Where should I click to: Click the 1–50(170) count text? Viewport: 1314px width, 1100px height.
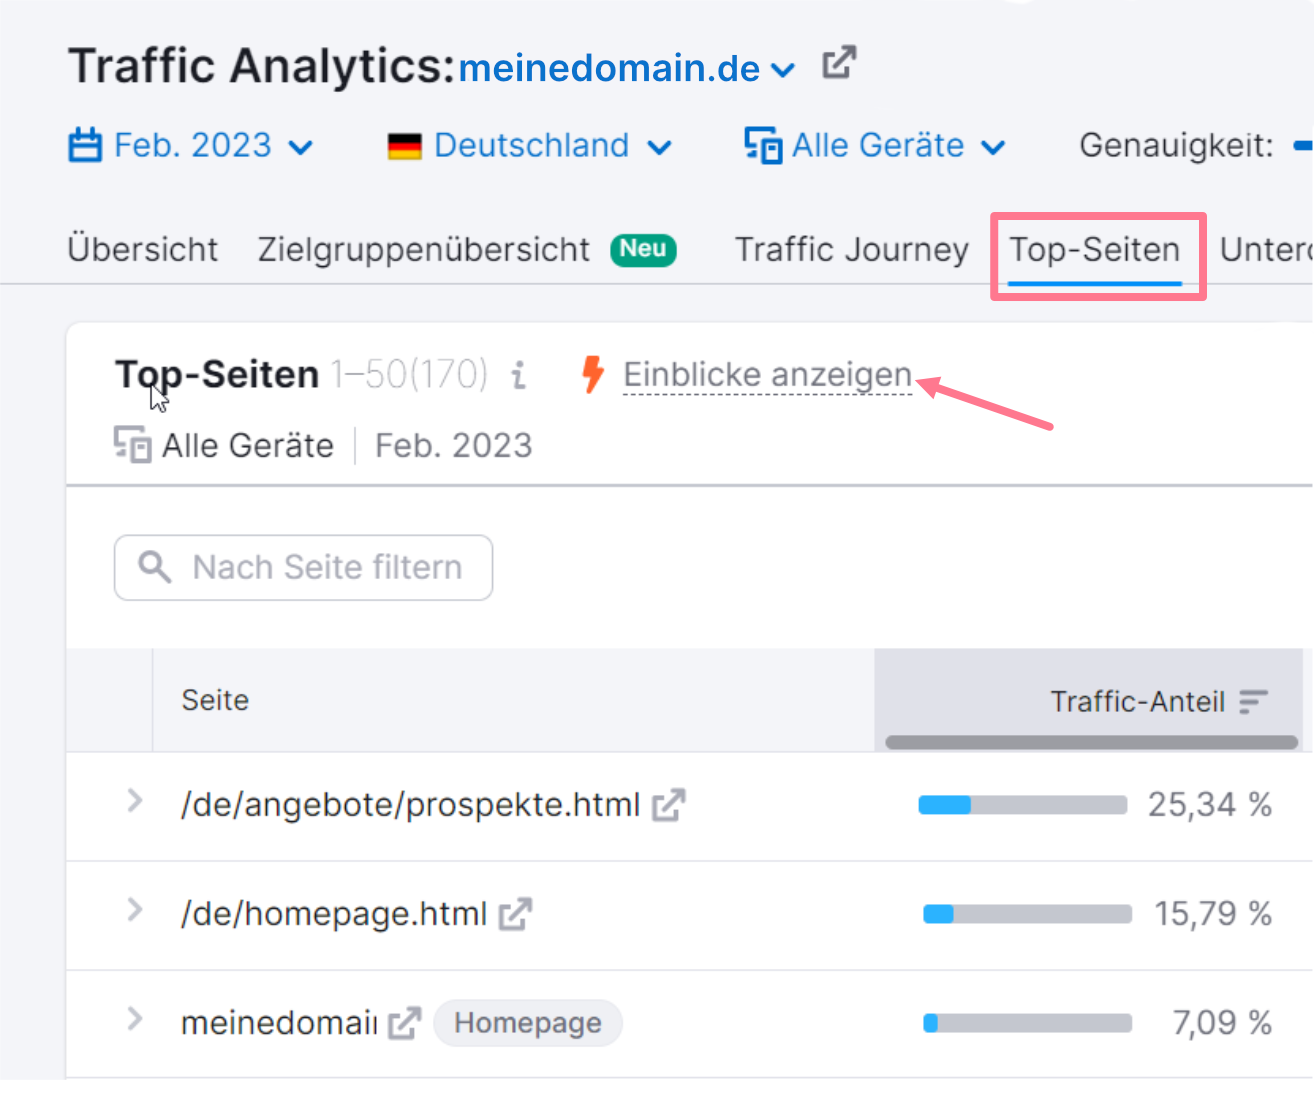tap(410, 375)
